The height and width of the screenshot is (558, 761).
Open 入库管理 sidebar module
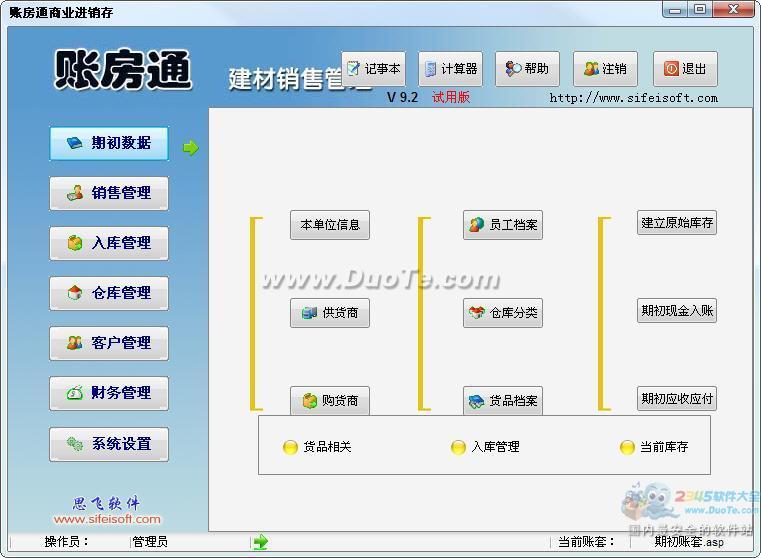(109, 243)
